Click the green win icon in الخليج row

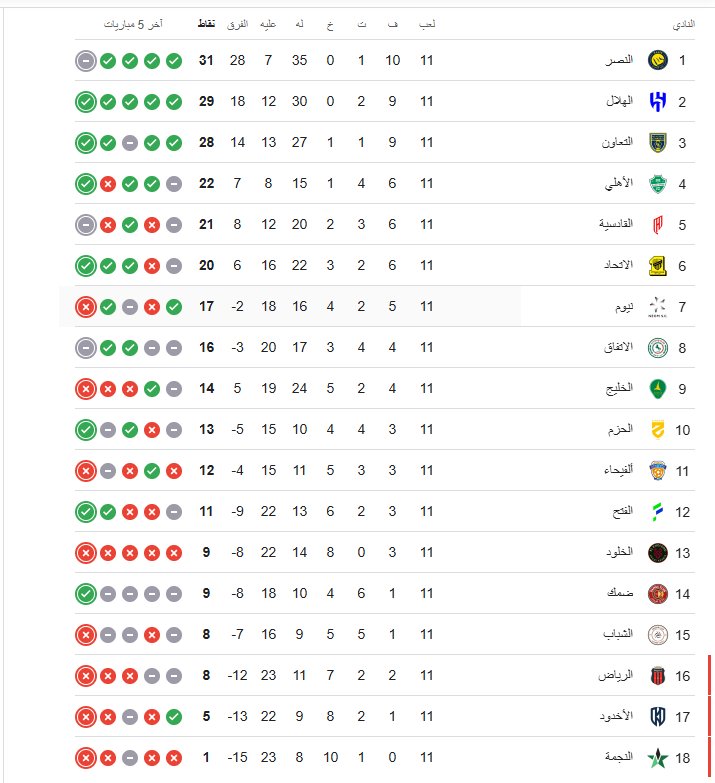pyautogui.click(x=152, y=388)
